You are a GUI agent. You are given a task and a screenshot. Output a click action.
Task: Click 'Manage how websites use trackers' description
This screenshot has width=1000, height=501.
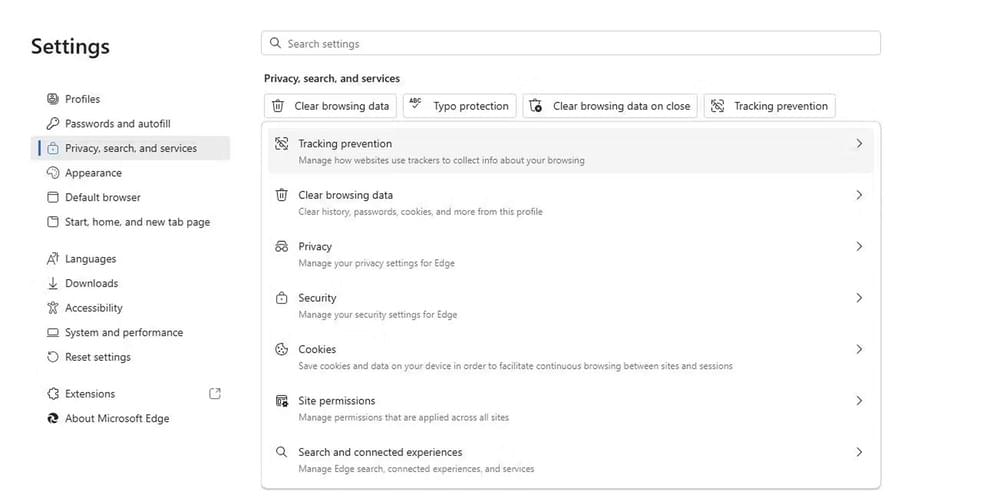pos(441,160)
